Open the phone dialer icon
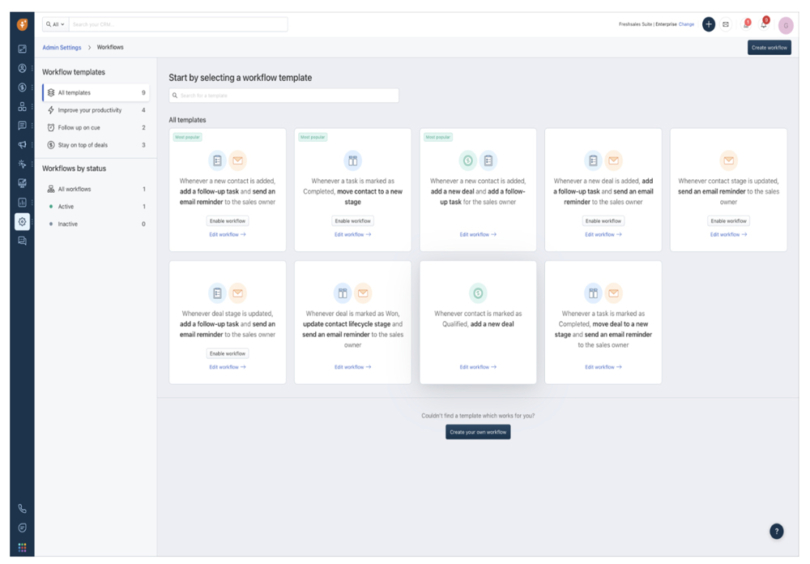 (x=22, y=508)
